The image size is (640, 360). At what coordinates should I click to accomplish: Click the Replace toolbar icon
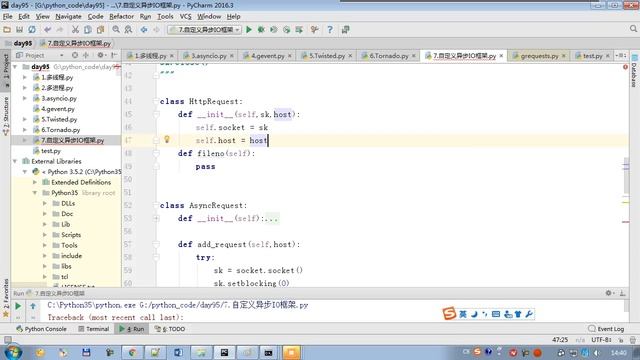pos(128,30)
